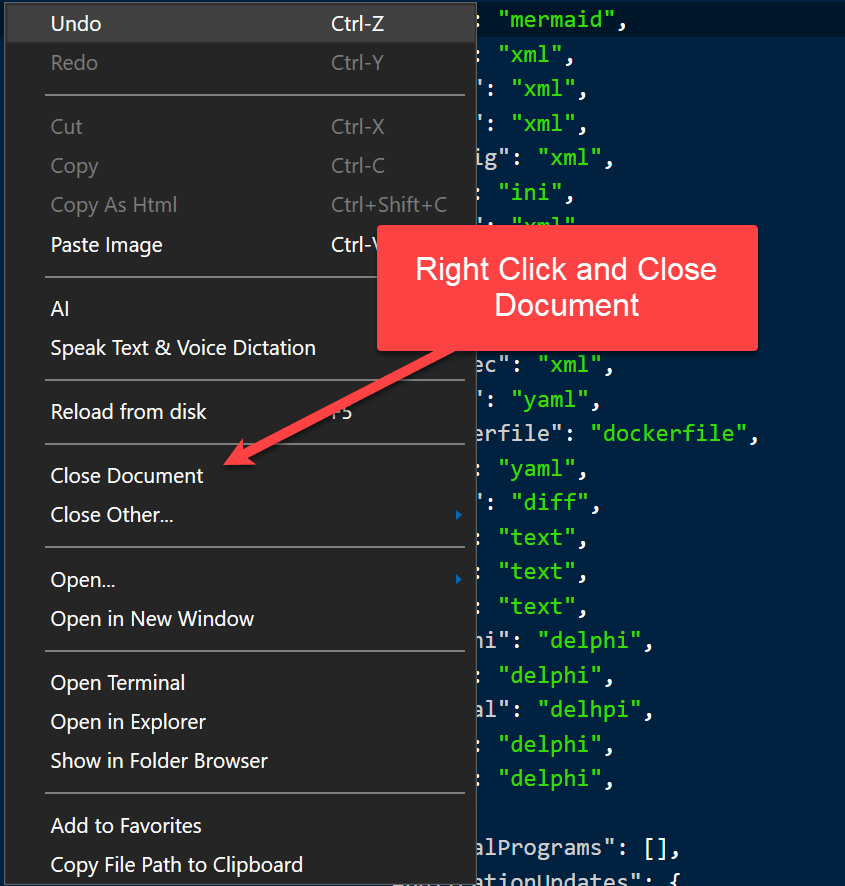Choose Add to Favorites

pos(240,826)
